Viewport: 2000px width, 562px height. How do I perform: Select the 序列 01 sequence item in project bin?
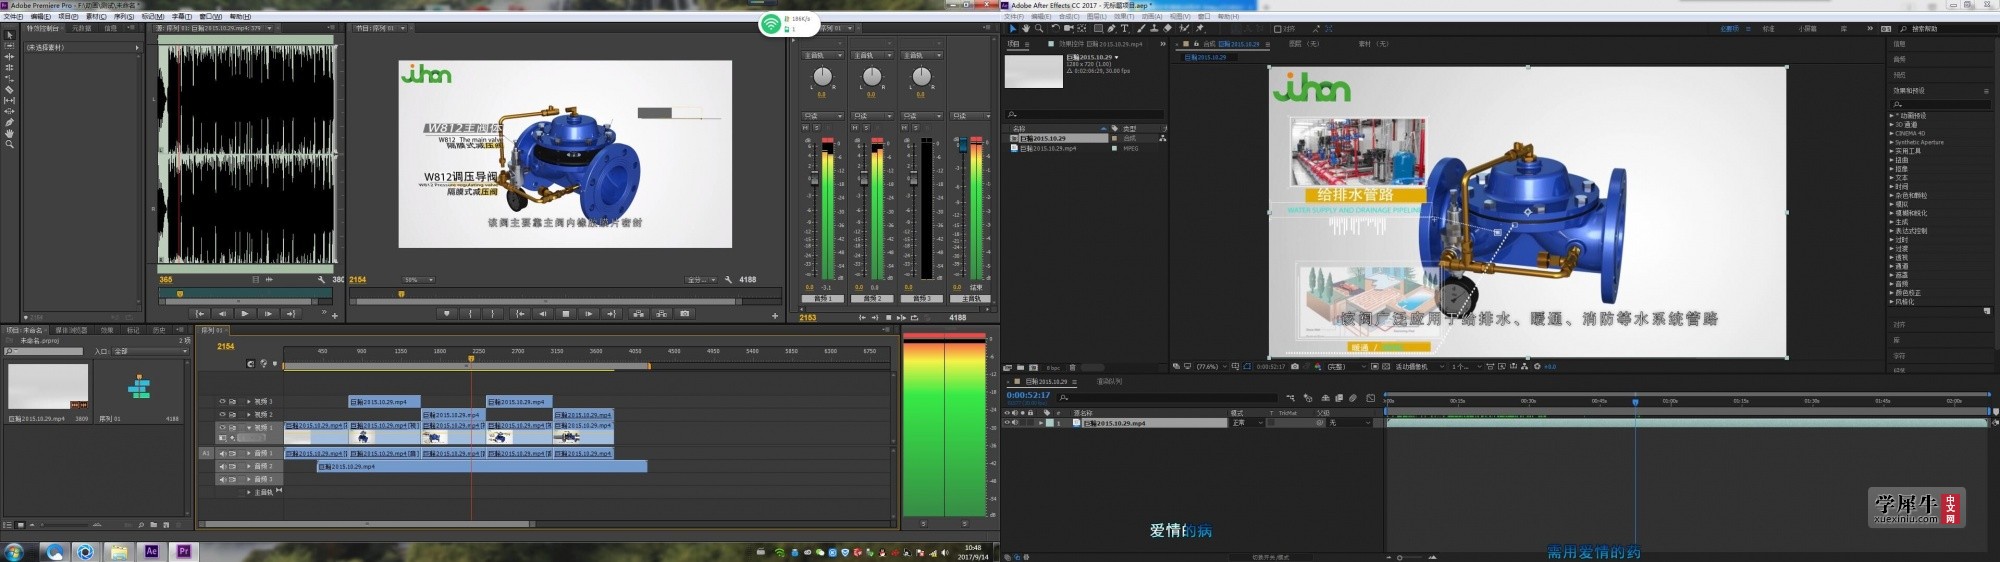(x=139, y=386)
